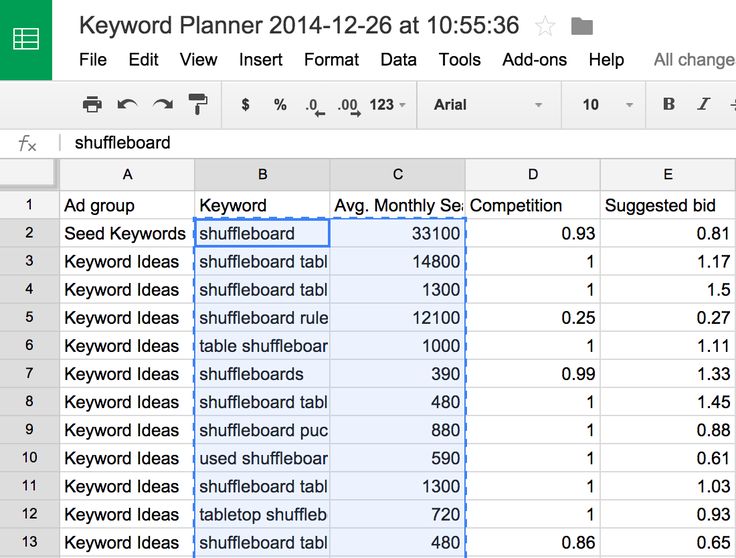The height and width of the screenshot is (558, 736).
Task: Click the print icon in toolbar
Action: [x=92, y=104]
